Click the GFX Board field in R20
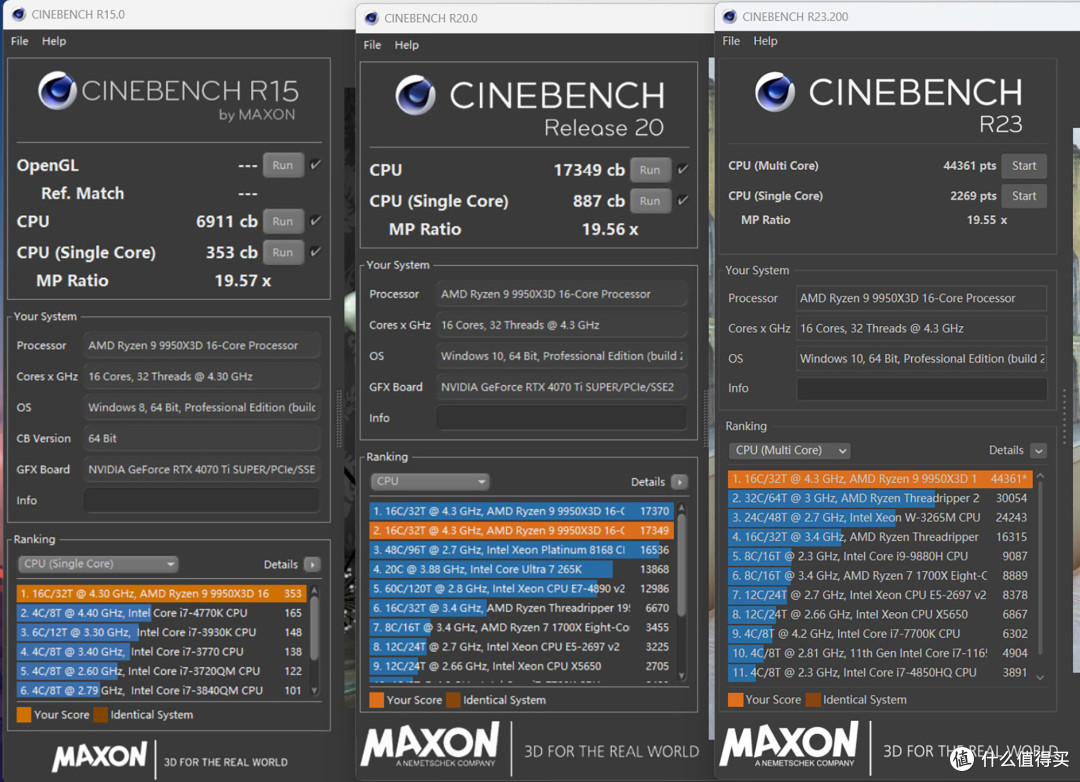The image size is (1080, 782). click(x=561, y=387)
